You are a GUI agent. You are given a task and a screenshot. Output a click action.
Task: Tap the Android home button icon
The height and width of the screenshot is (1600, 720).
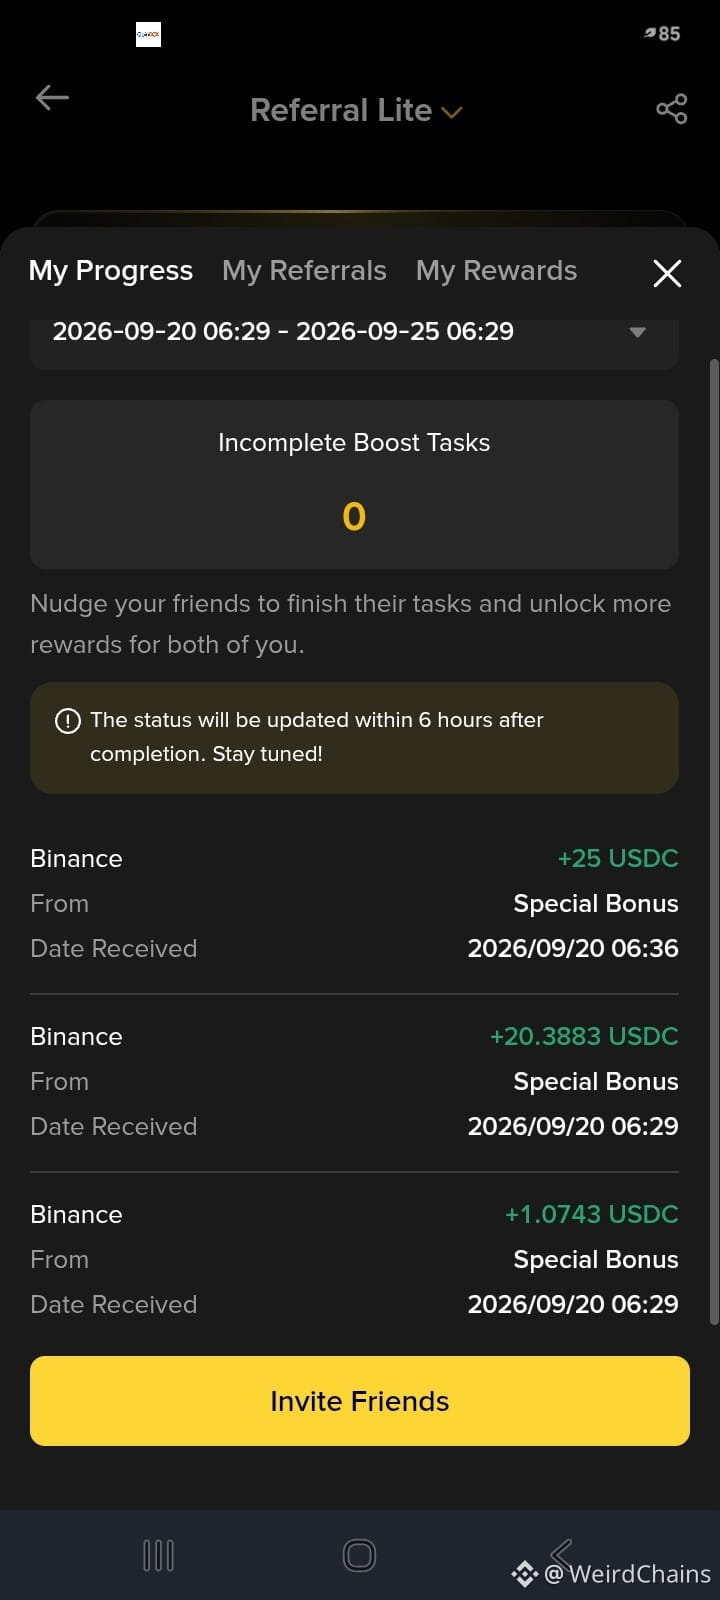[359, 1555]
